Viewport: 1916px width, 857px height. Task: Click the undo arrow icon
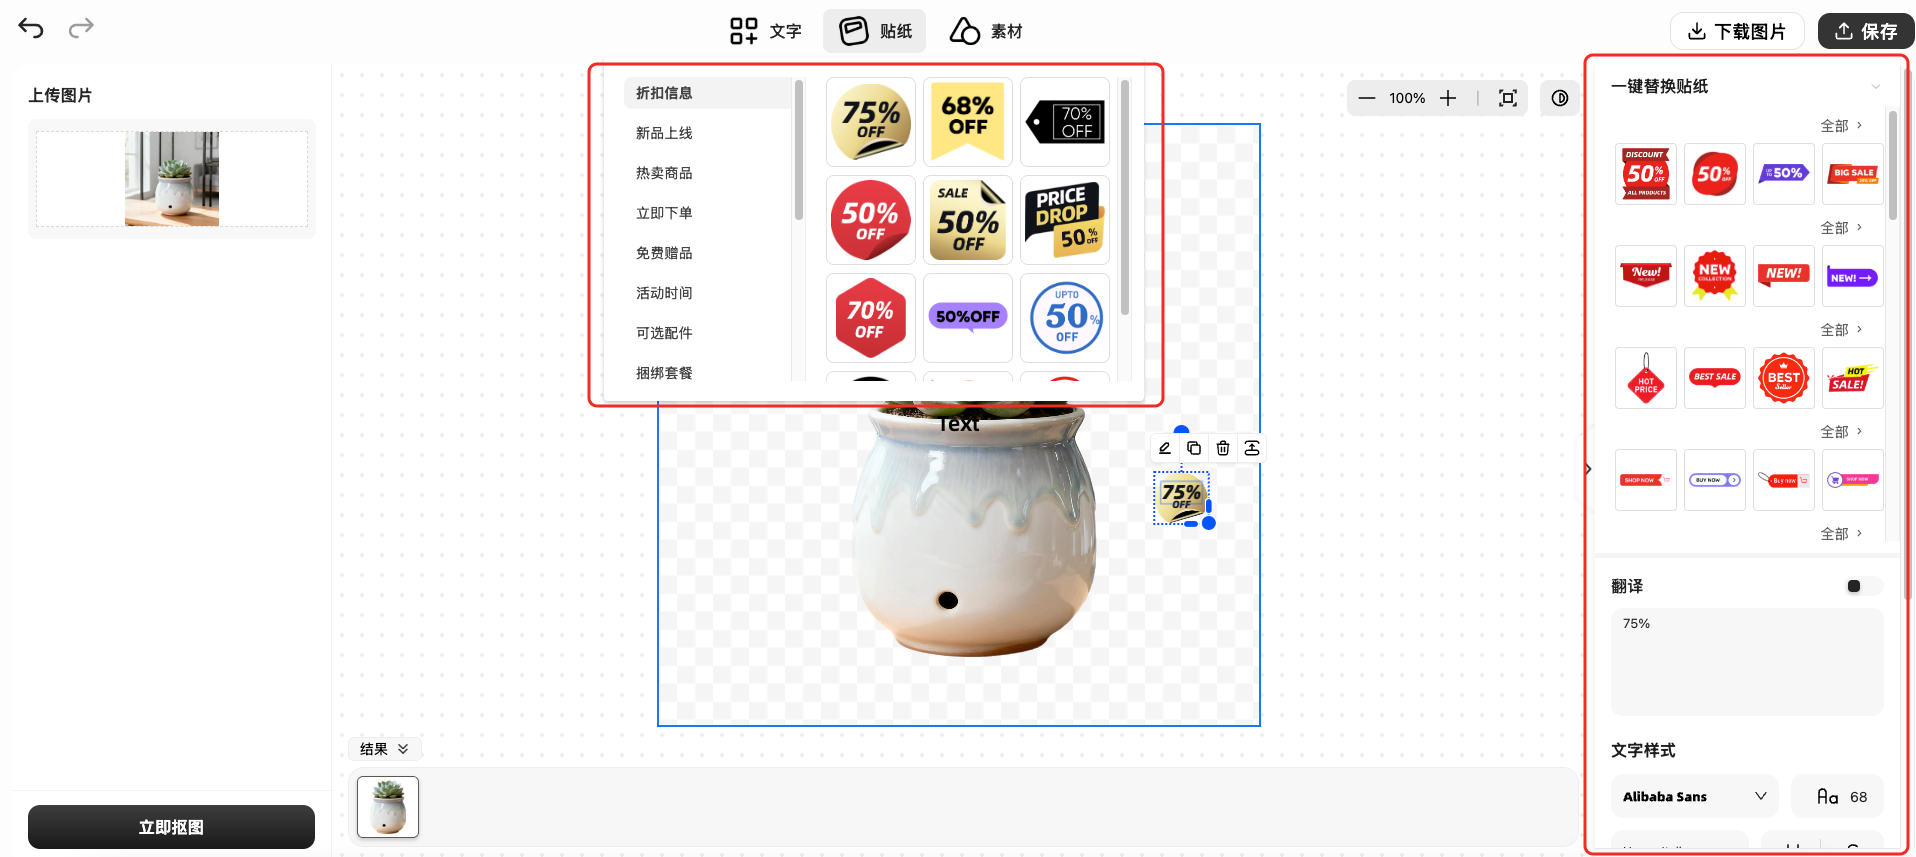[31, 28]
